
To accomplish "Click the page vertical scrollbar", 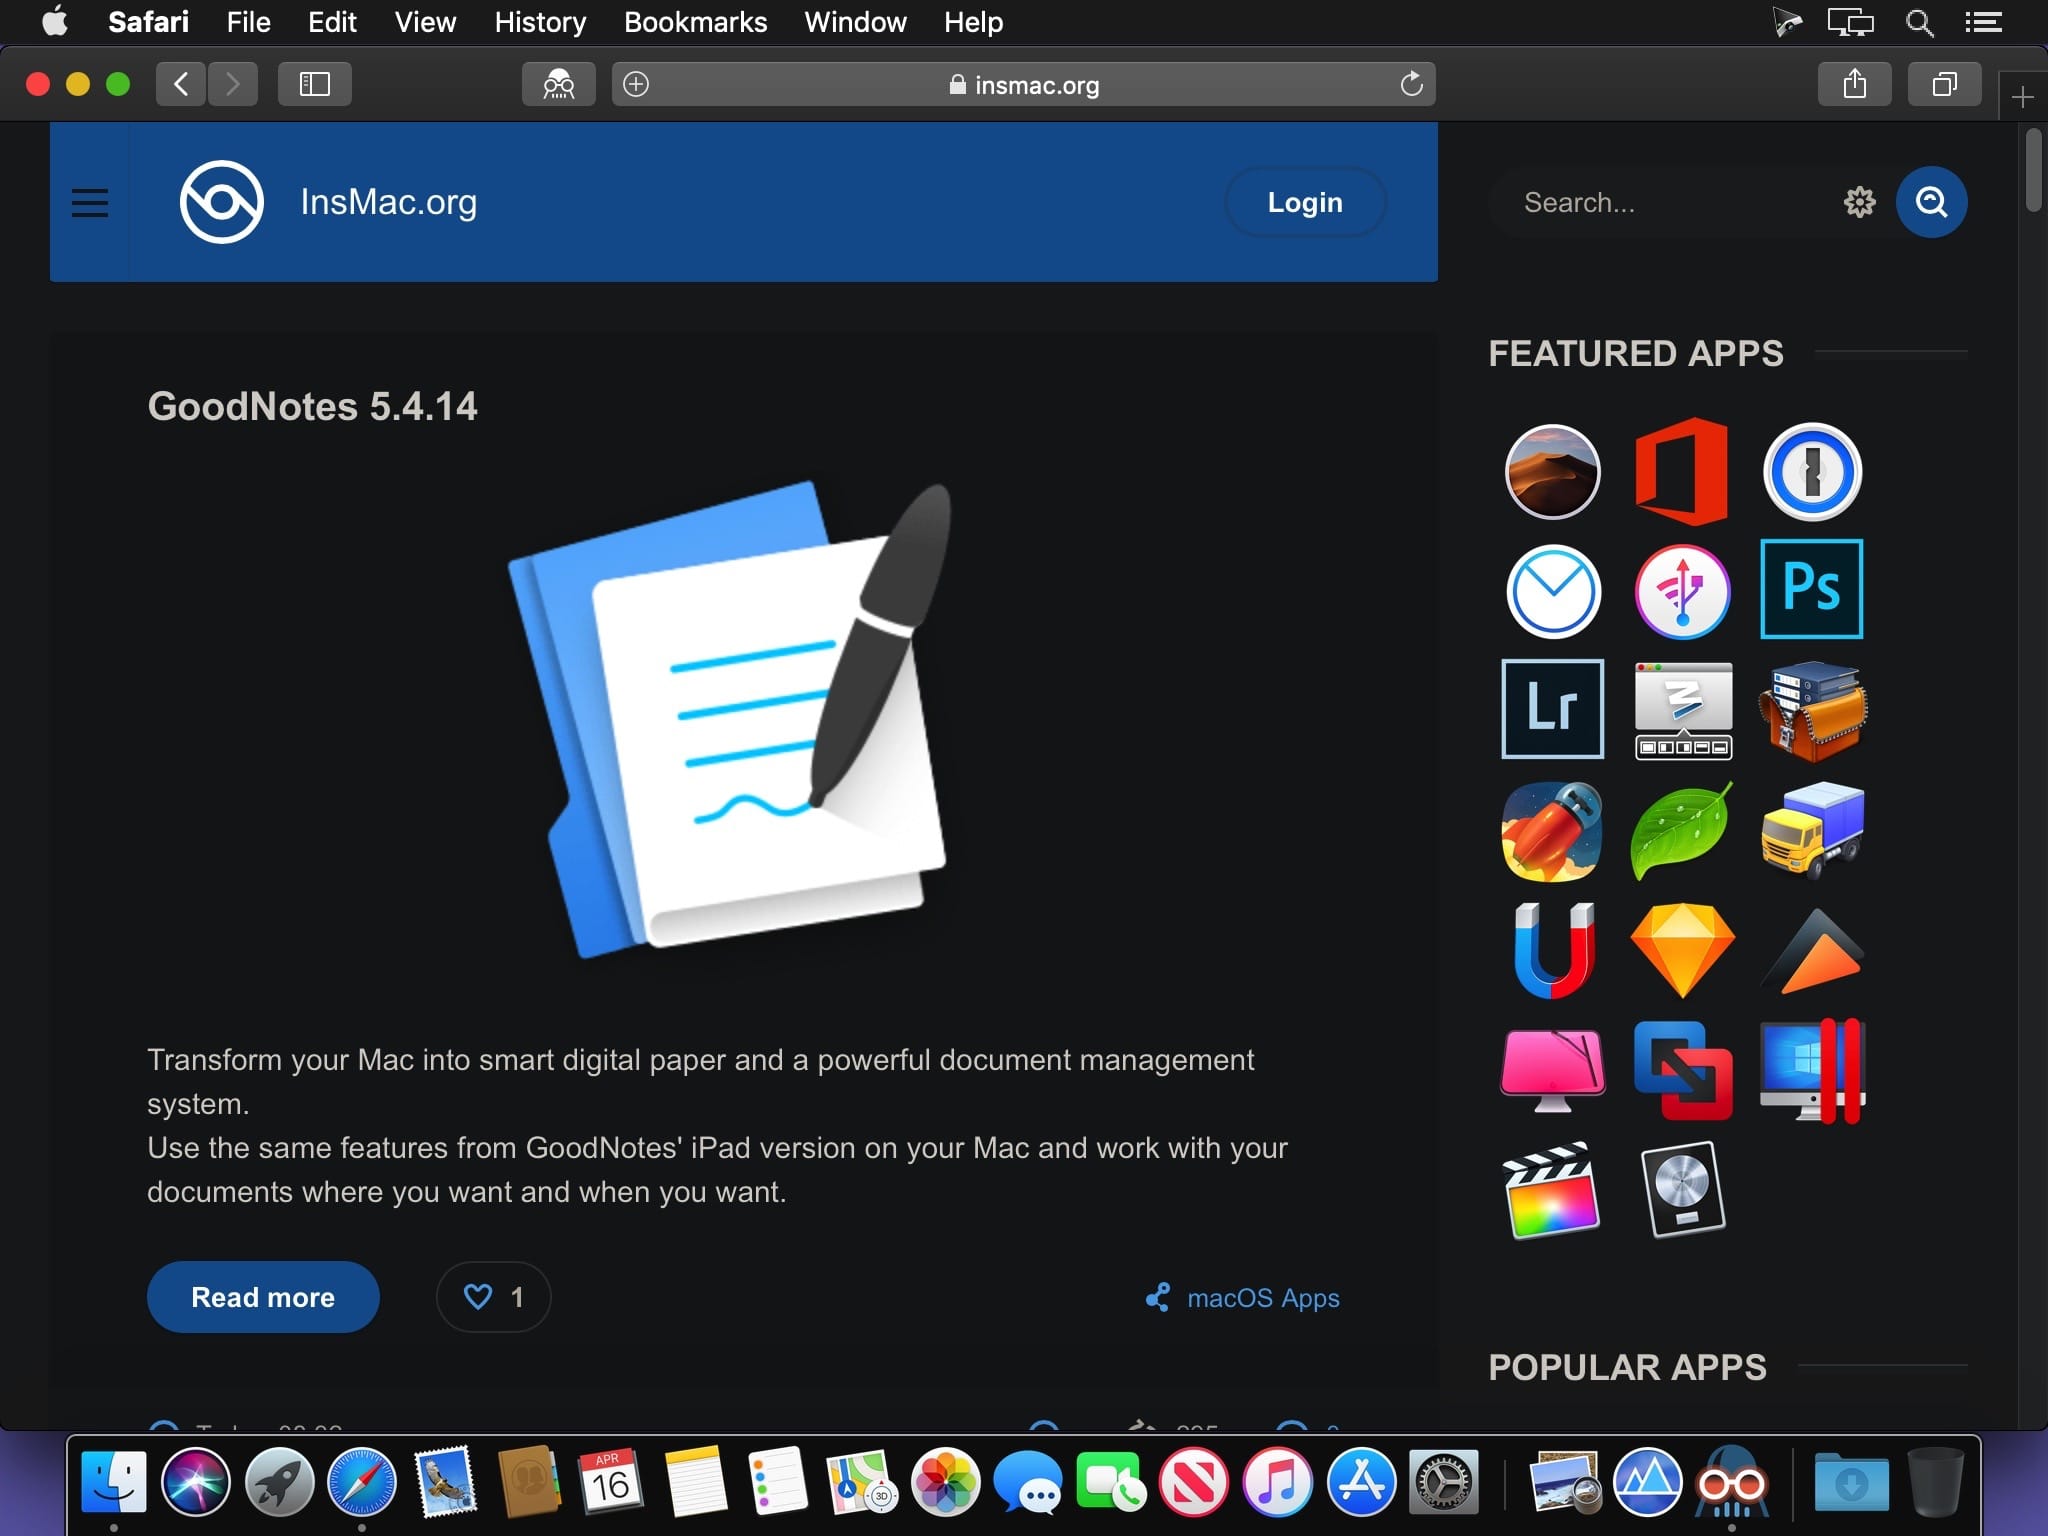I will coord(2033,170).
